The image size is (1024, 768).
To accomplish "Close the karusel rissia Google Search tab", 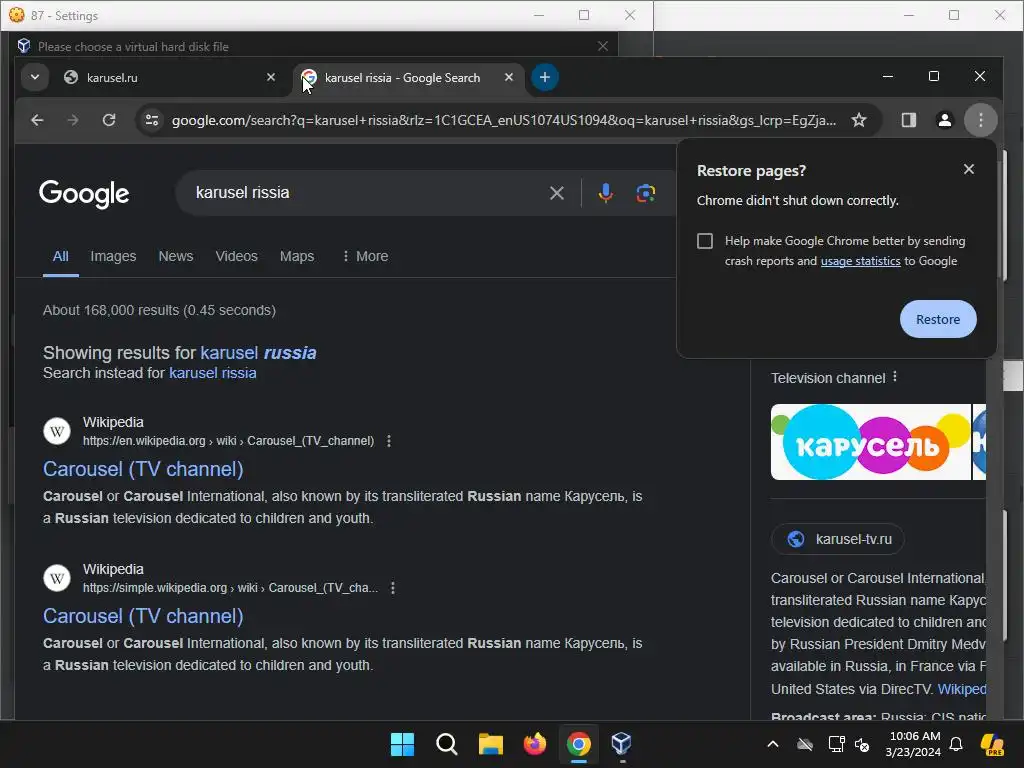I will pyautogui.click(x=509, y=77).
